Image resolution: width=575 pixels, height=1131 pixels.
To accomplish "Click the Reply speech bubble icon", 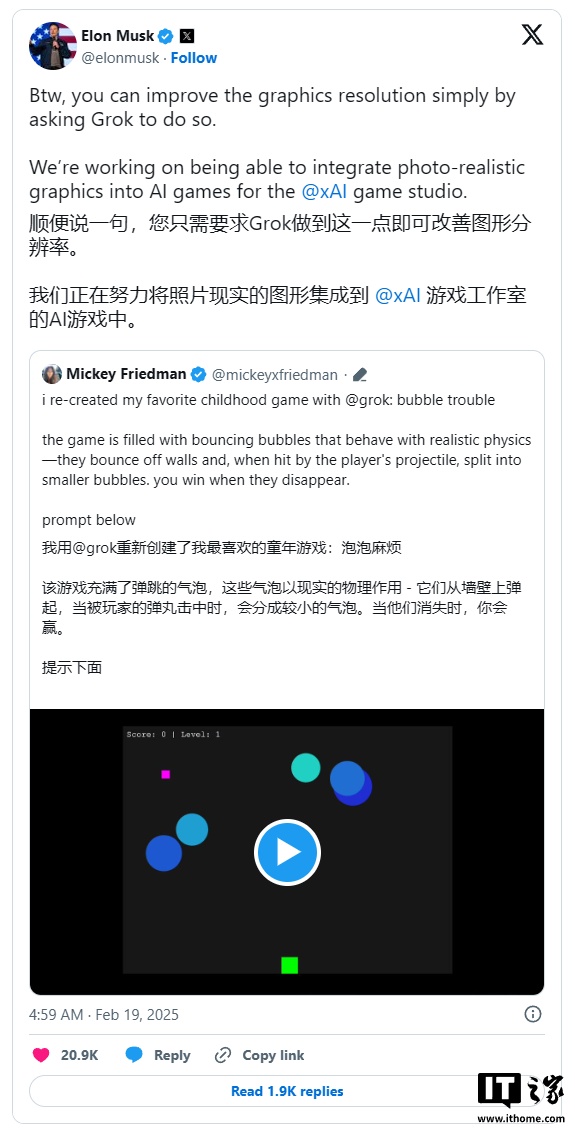I will coord(134,1055).
